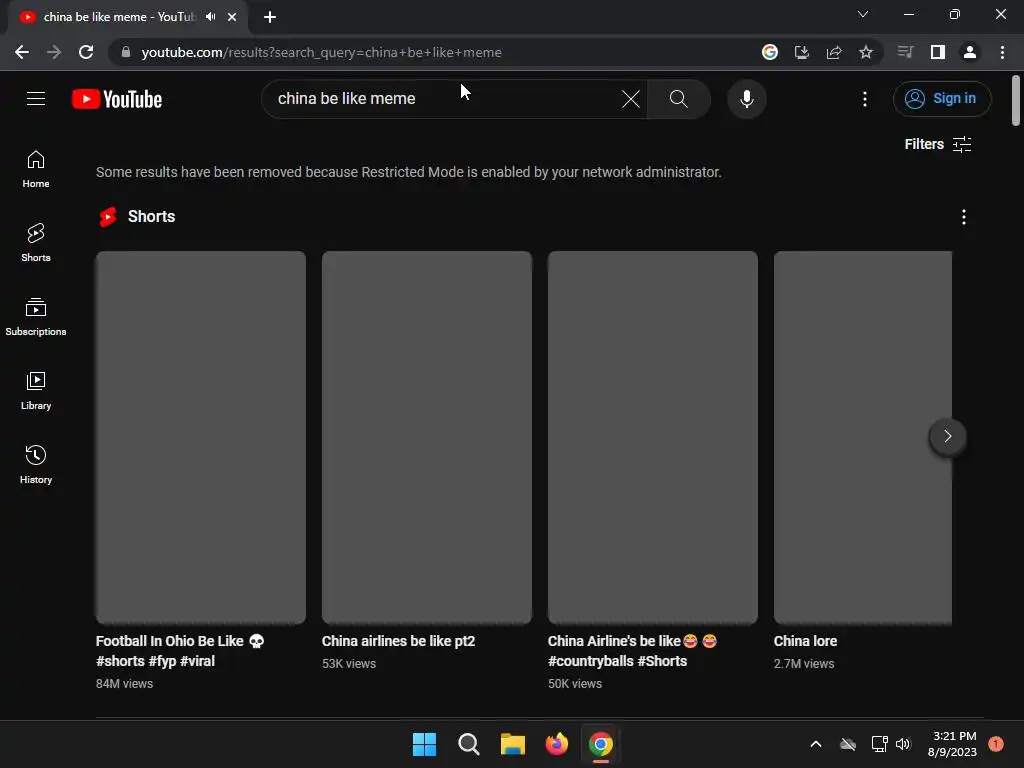
Task: Open Windows taskbar search
Action: [469, 744]
